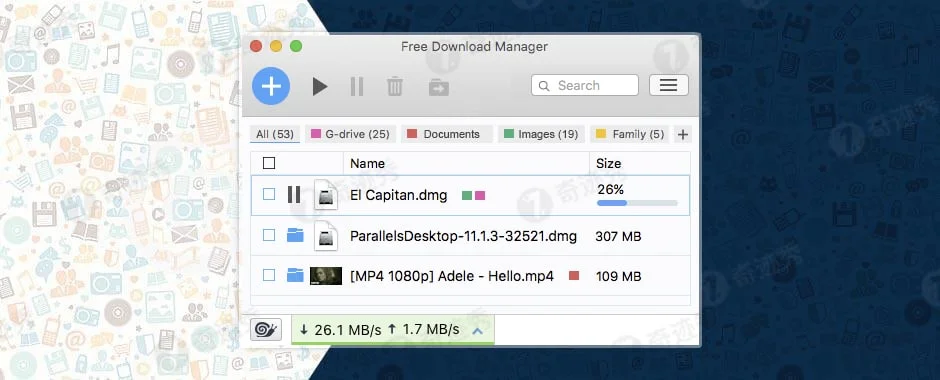Click the ParallelsDesktop dmg disk image file icon
940x380 pixels.
coord(326,236)
